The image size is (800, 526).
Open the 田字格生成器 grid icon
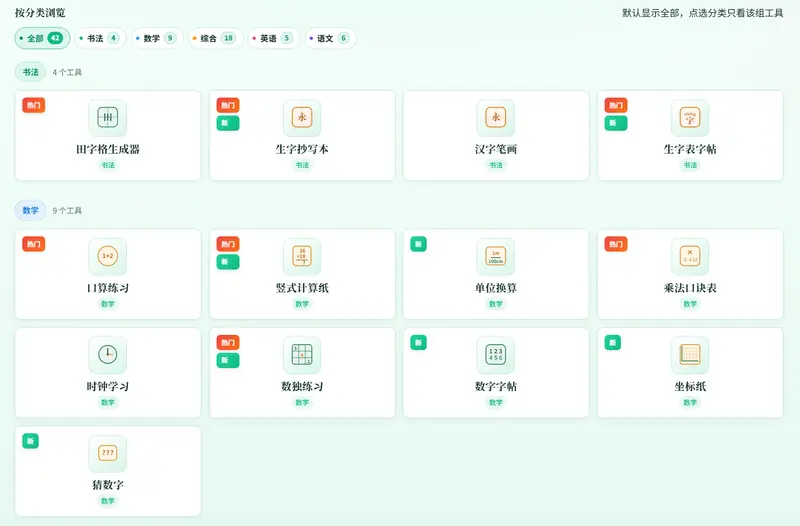[x=108, y=117]
